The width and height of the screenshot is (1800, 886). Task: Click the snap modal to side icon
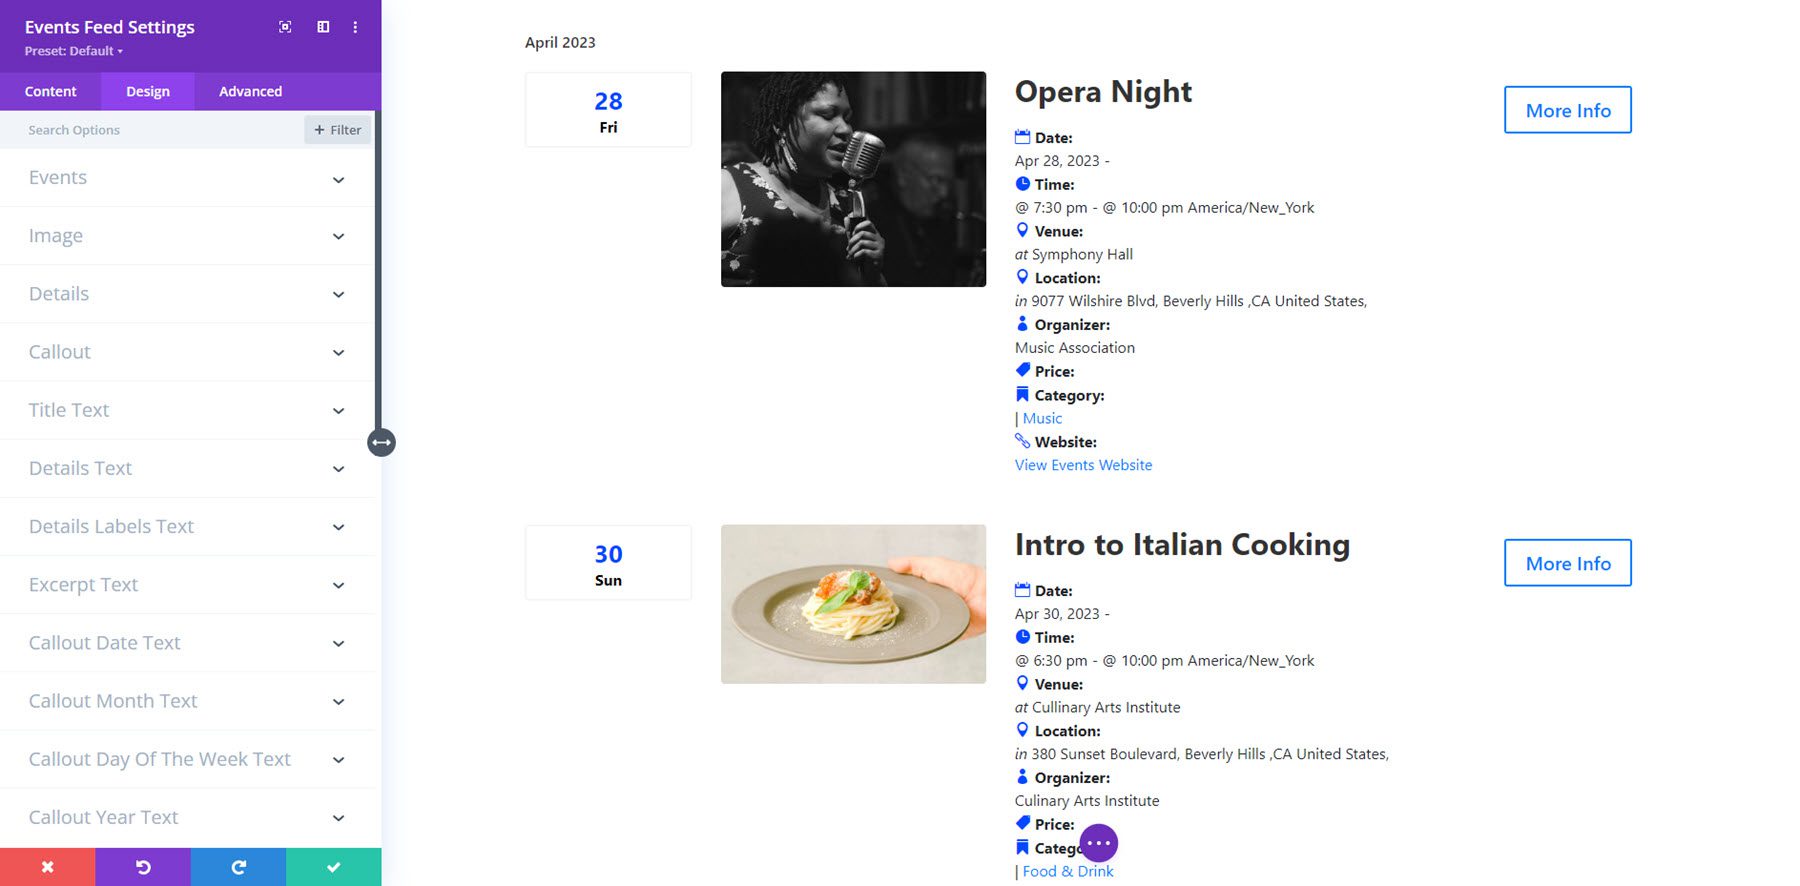point(323,27)
